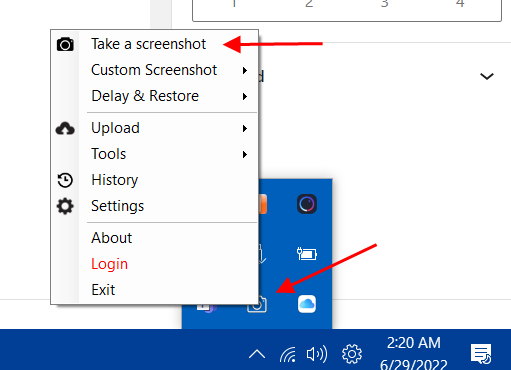
Task: Expand the Custom Screenshot submenu arrow
Action: click(245, 71)
